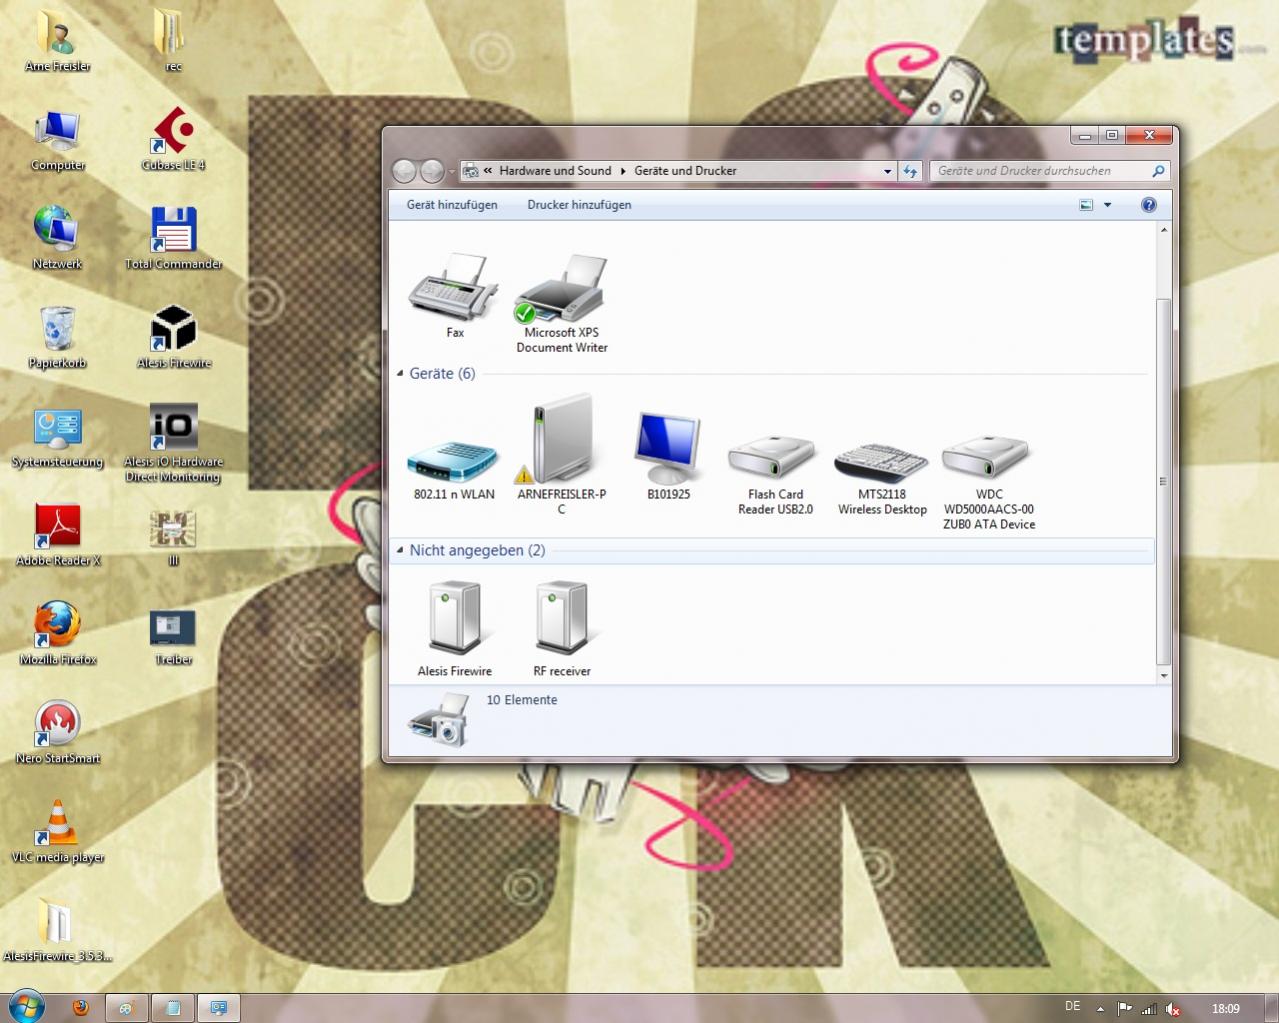Click the search magnifier icon
Screen dimensions: 1279x1023
click(1158, 171)
